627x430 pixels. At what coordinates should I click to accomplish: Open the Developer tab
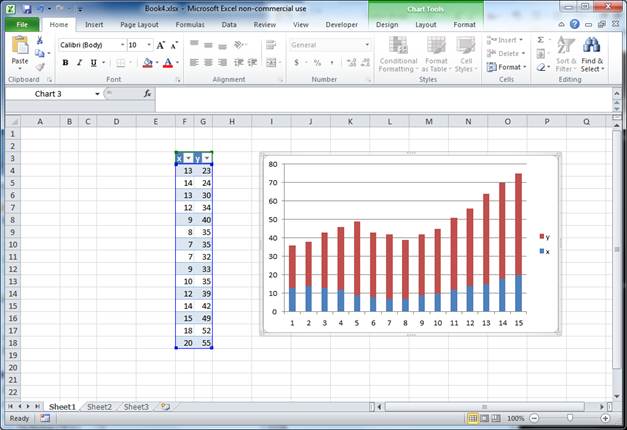(x=341, y=24)
